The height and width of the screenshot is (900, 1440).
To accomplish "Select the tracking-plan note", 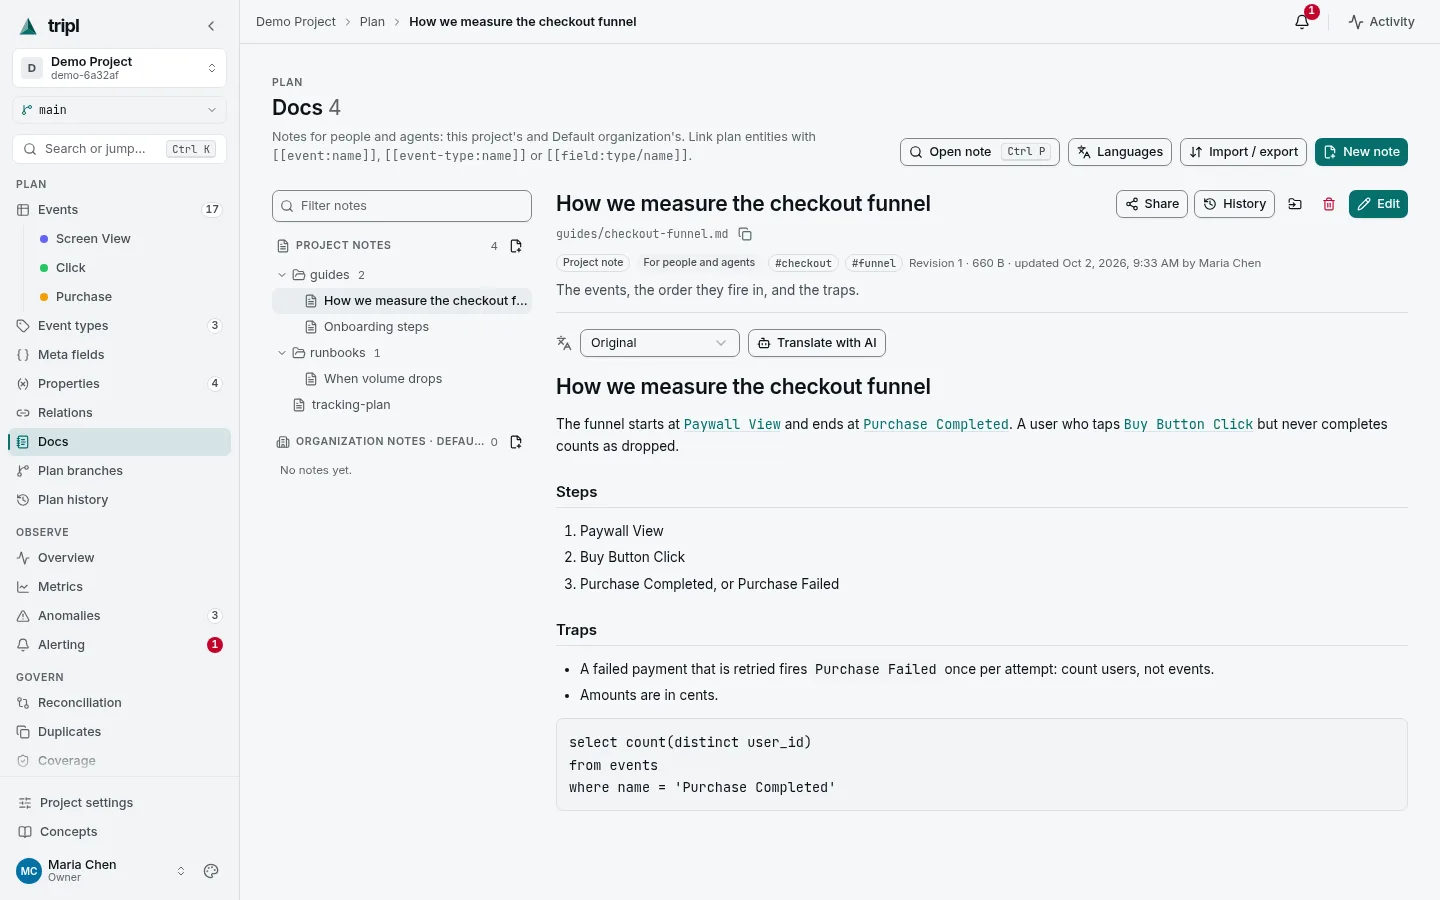I will 402,405.
